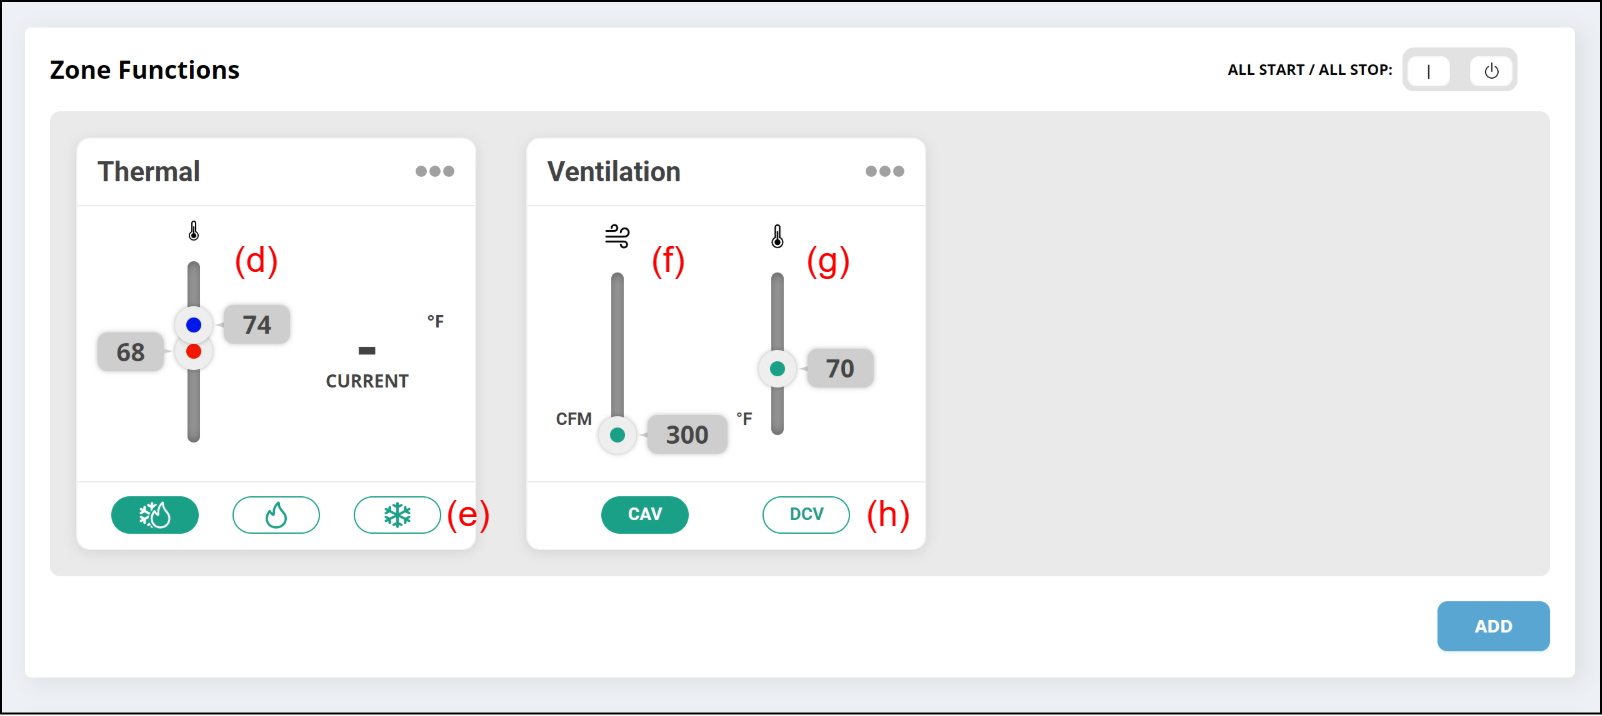Click the red heating setpoint handle
This screenshot has height=716, width=1602.
click(x=194, y=352)
